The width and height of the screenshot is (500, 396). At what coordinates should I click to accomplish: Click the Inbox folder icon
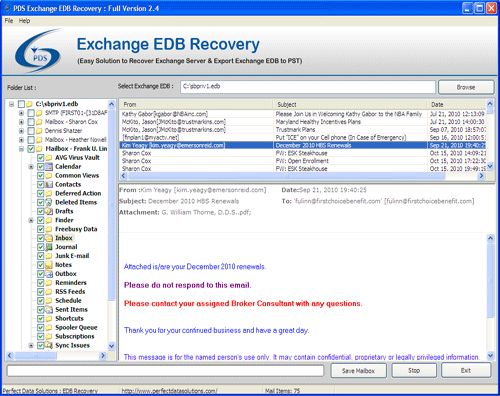point(49,238)
